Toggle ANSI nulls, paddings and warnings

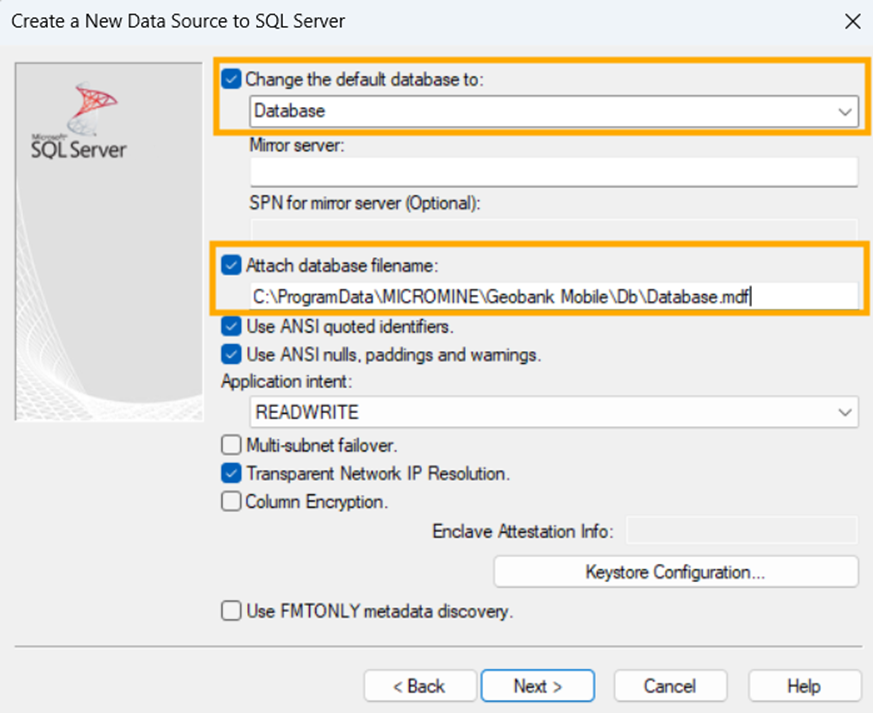click(x=232, y=354)
